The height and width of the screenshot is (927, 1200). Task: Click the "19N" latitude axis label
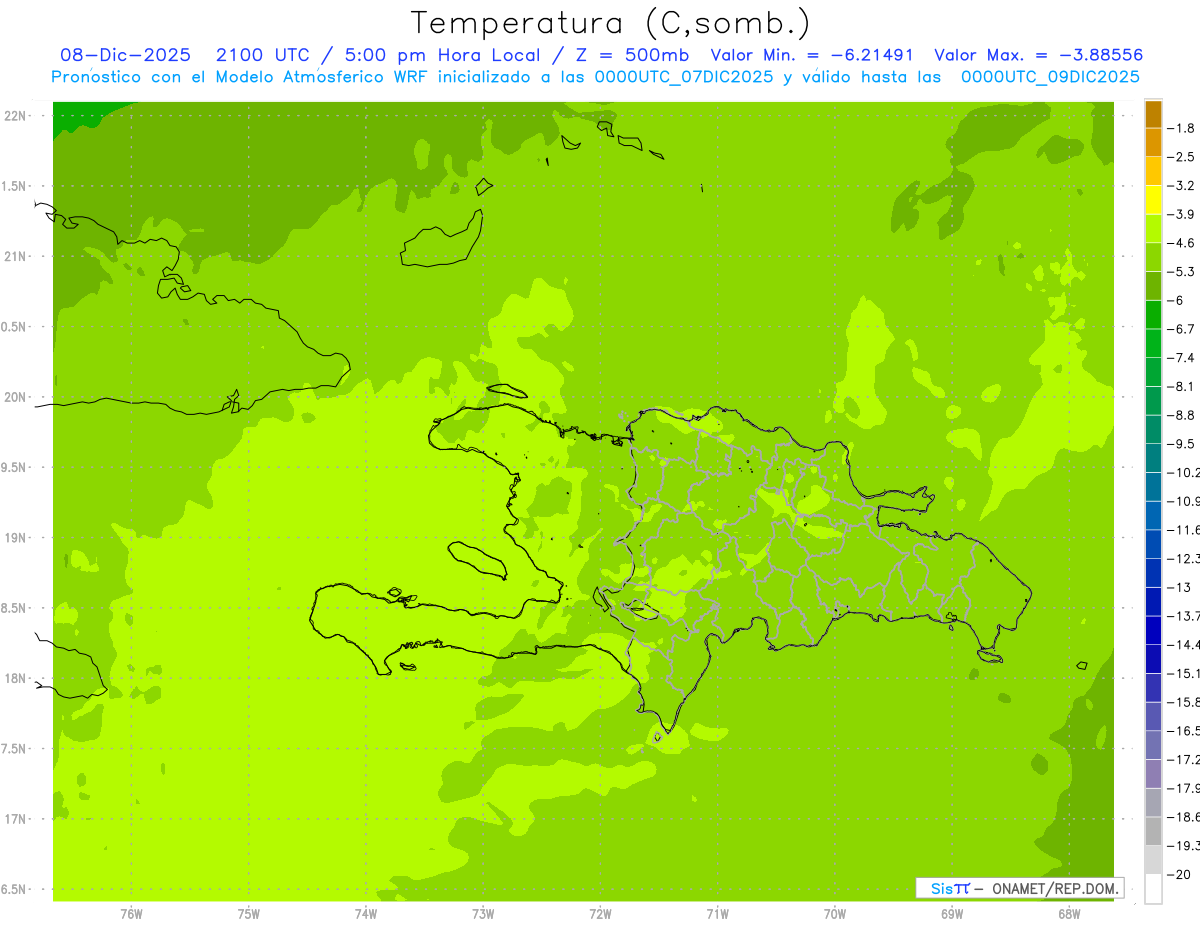click(14, 538)
